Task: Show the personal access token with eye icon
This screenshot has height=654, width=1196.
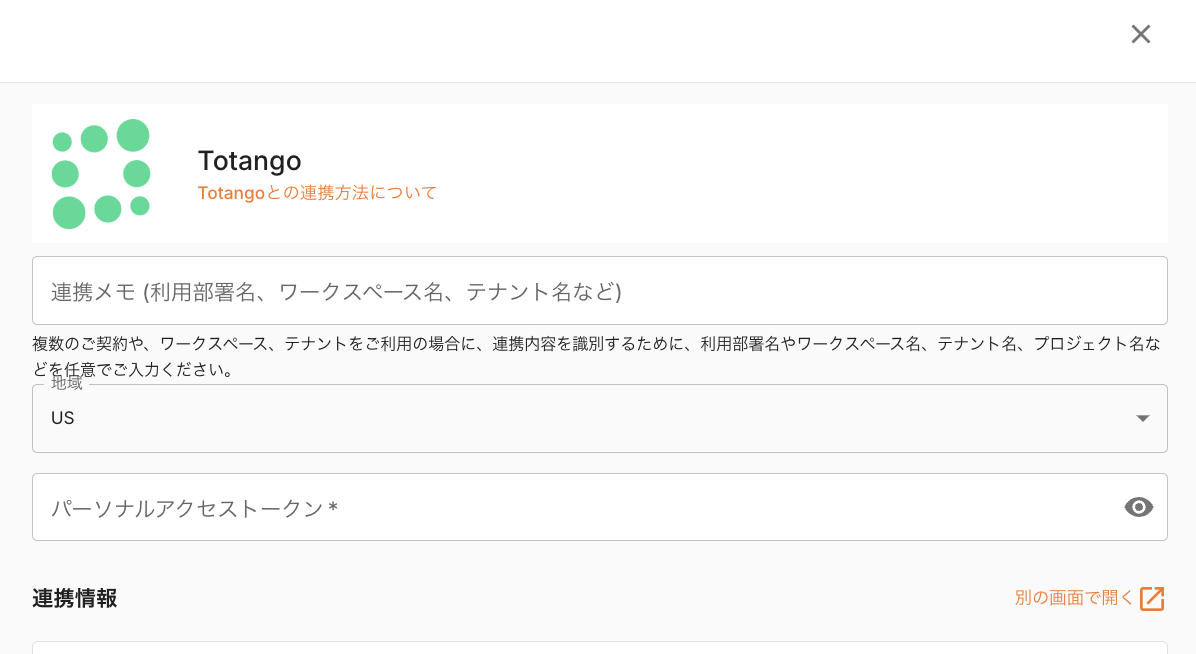Action: coord(1138,507)
